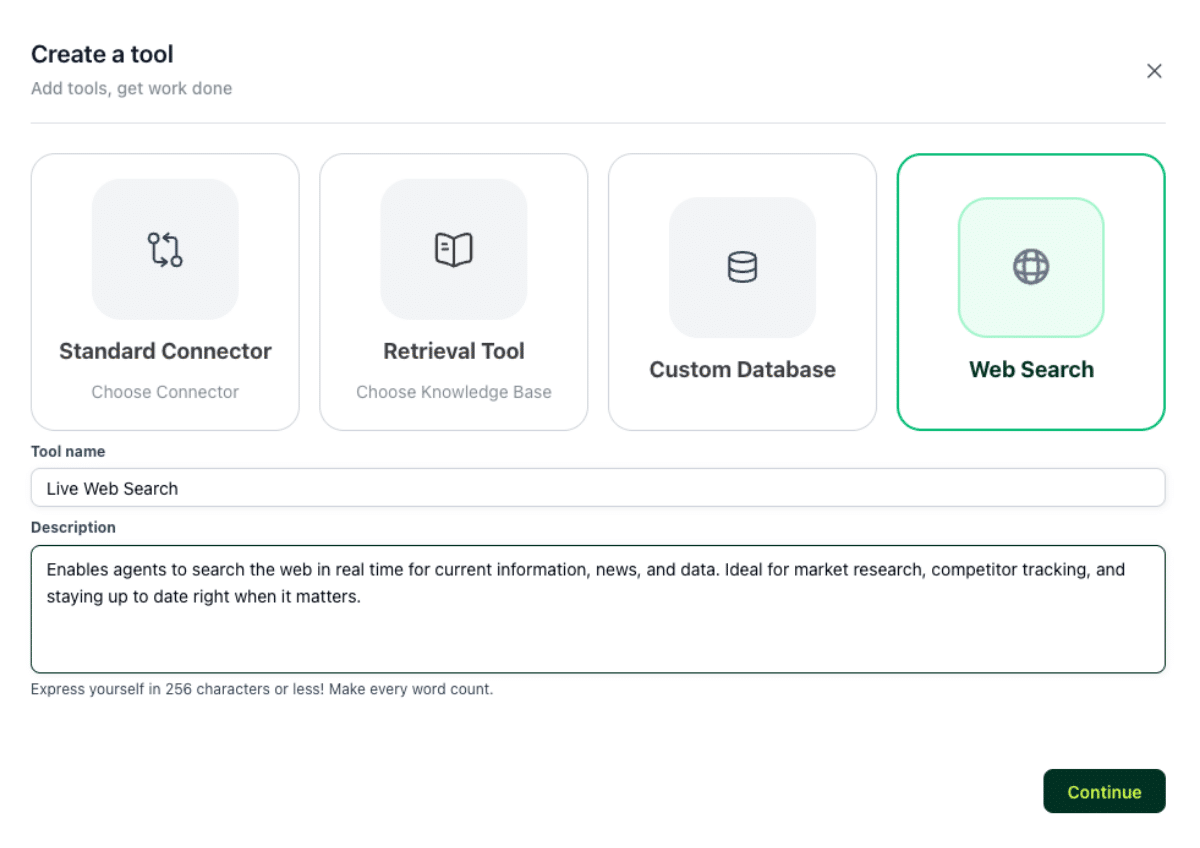
Task: Select the Web Search title text
Action: click(1031, 369)
